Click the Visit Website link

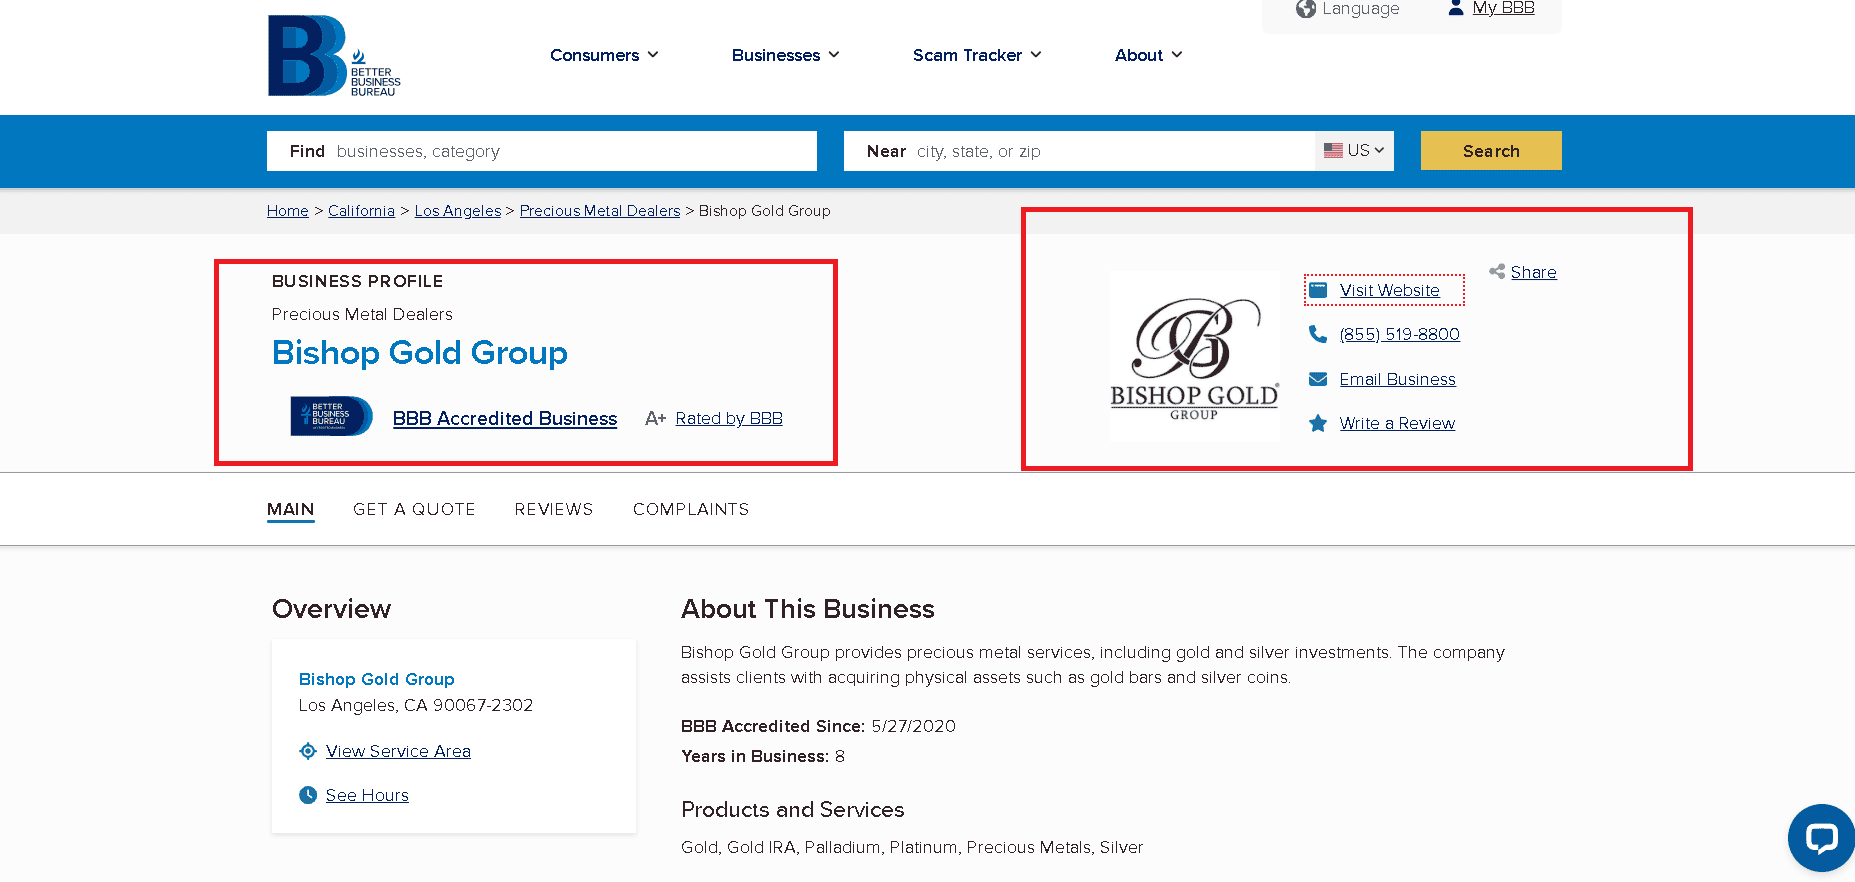[1390, 290]
